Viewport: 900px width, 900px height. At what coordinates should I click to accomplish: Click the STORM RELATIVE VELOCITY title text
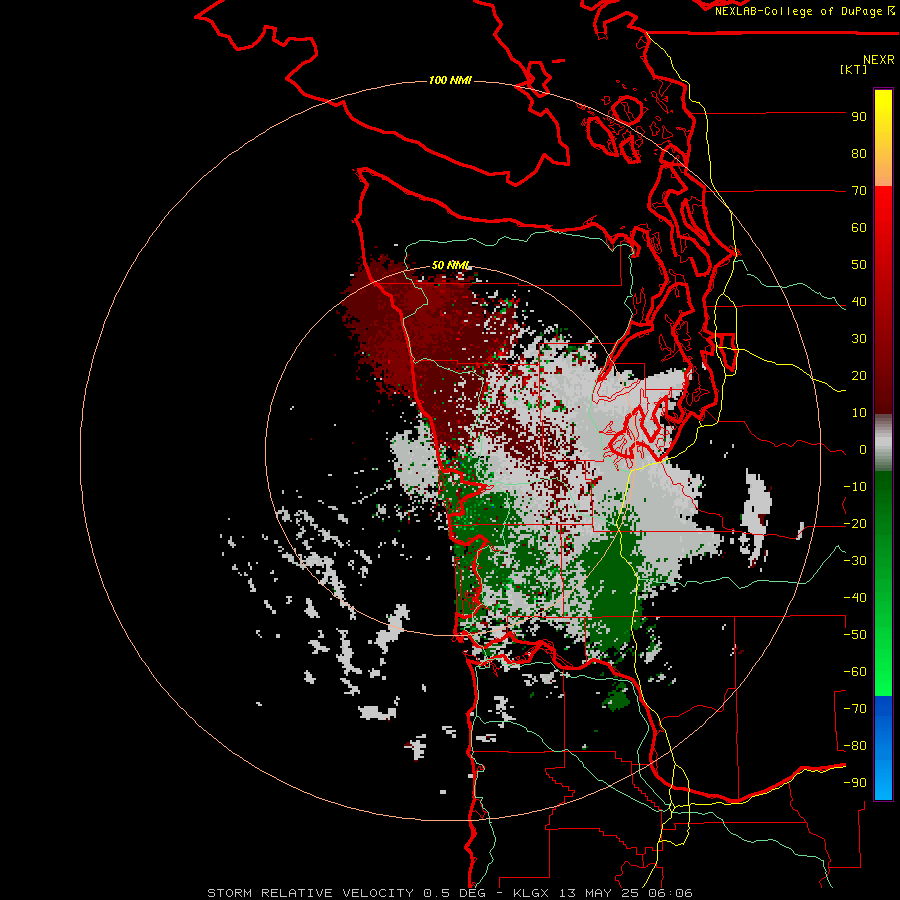pyautogui.click(x=311, y=893)
